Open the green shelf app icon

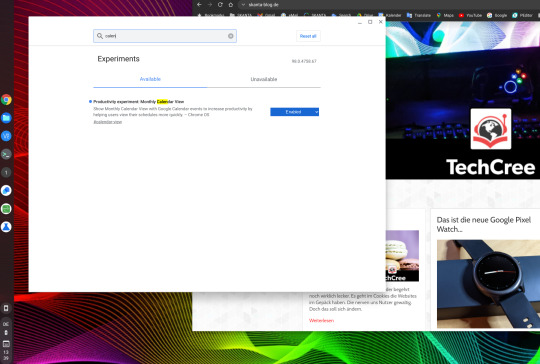pos(6,209)
